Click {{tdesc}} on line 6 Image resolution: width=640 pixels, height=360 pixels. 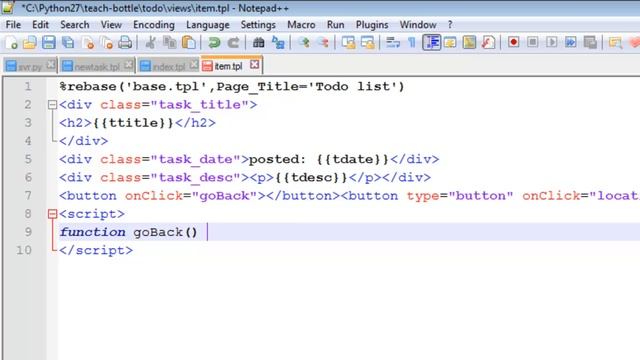tap(311, 178)
